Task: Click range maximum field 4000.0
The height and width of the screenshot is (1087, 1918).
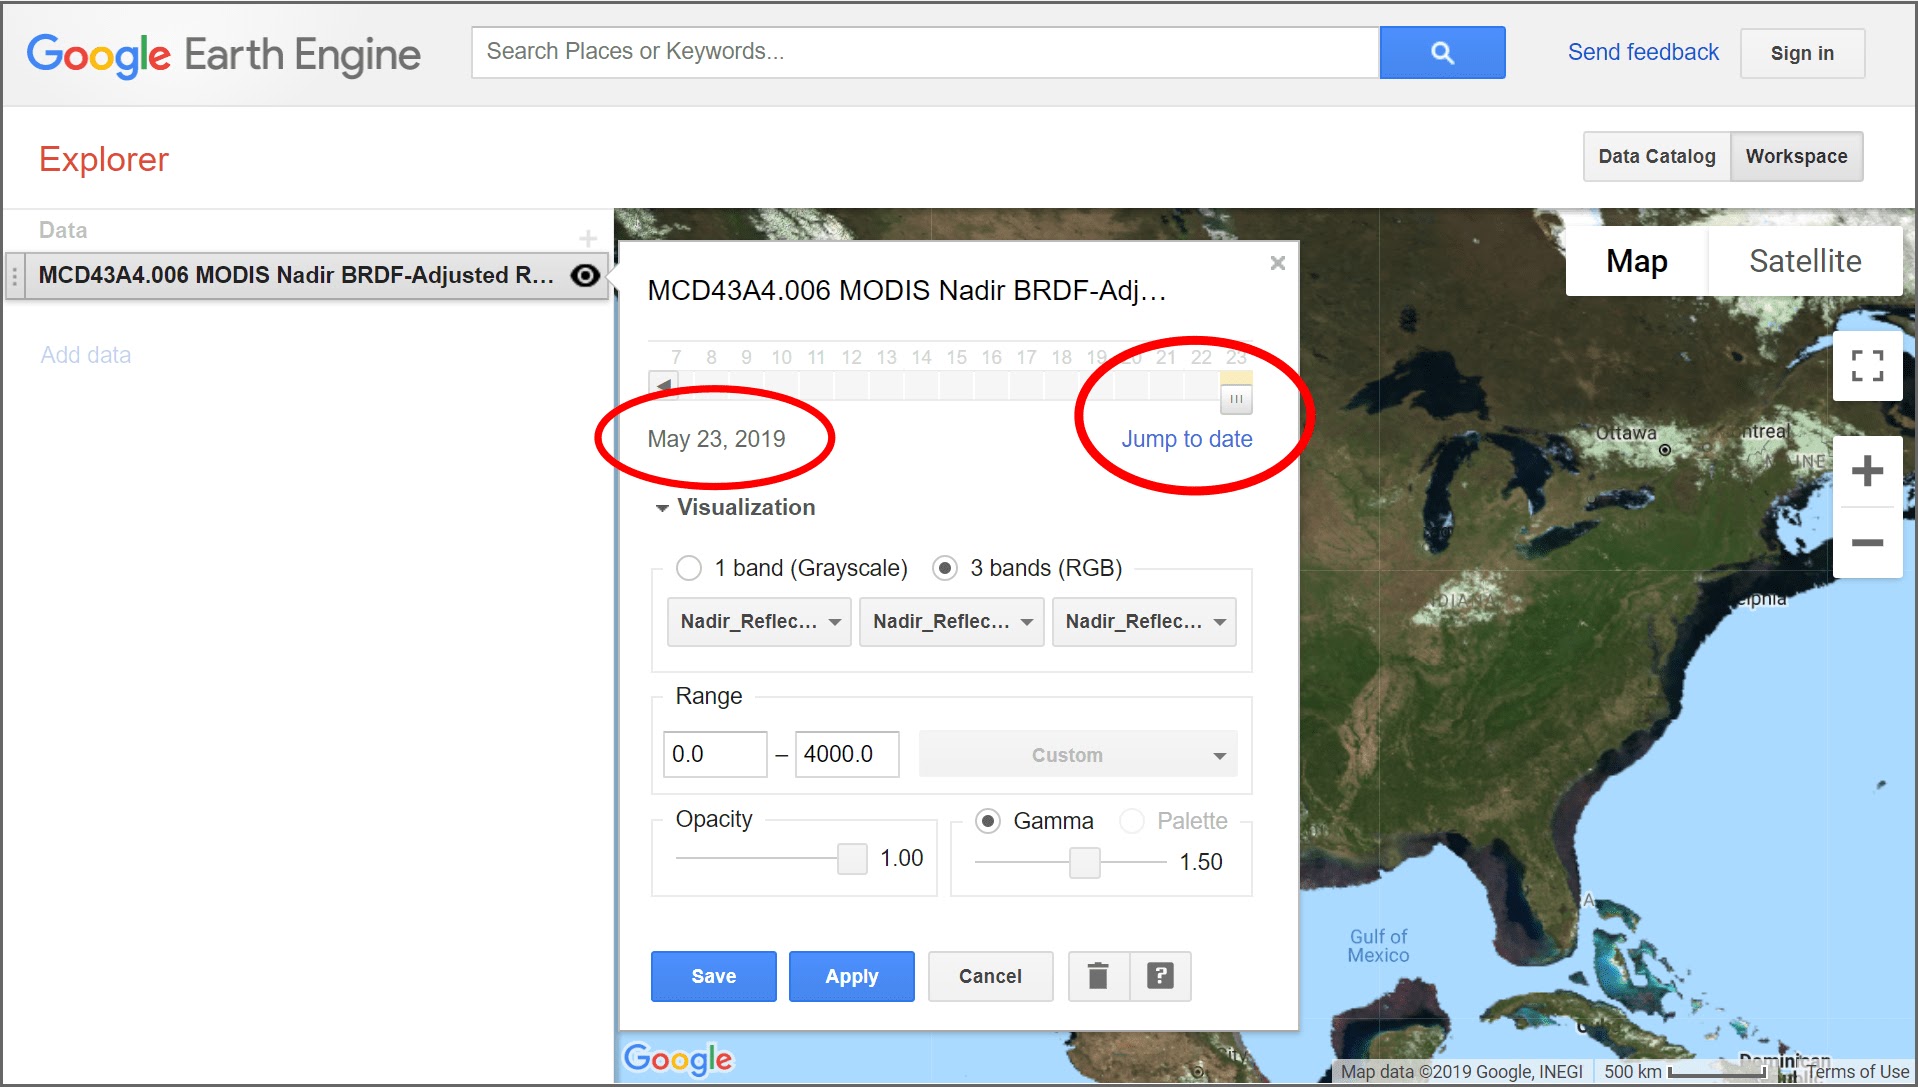Action: click(847, 754)
